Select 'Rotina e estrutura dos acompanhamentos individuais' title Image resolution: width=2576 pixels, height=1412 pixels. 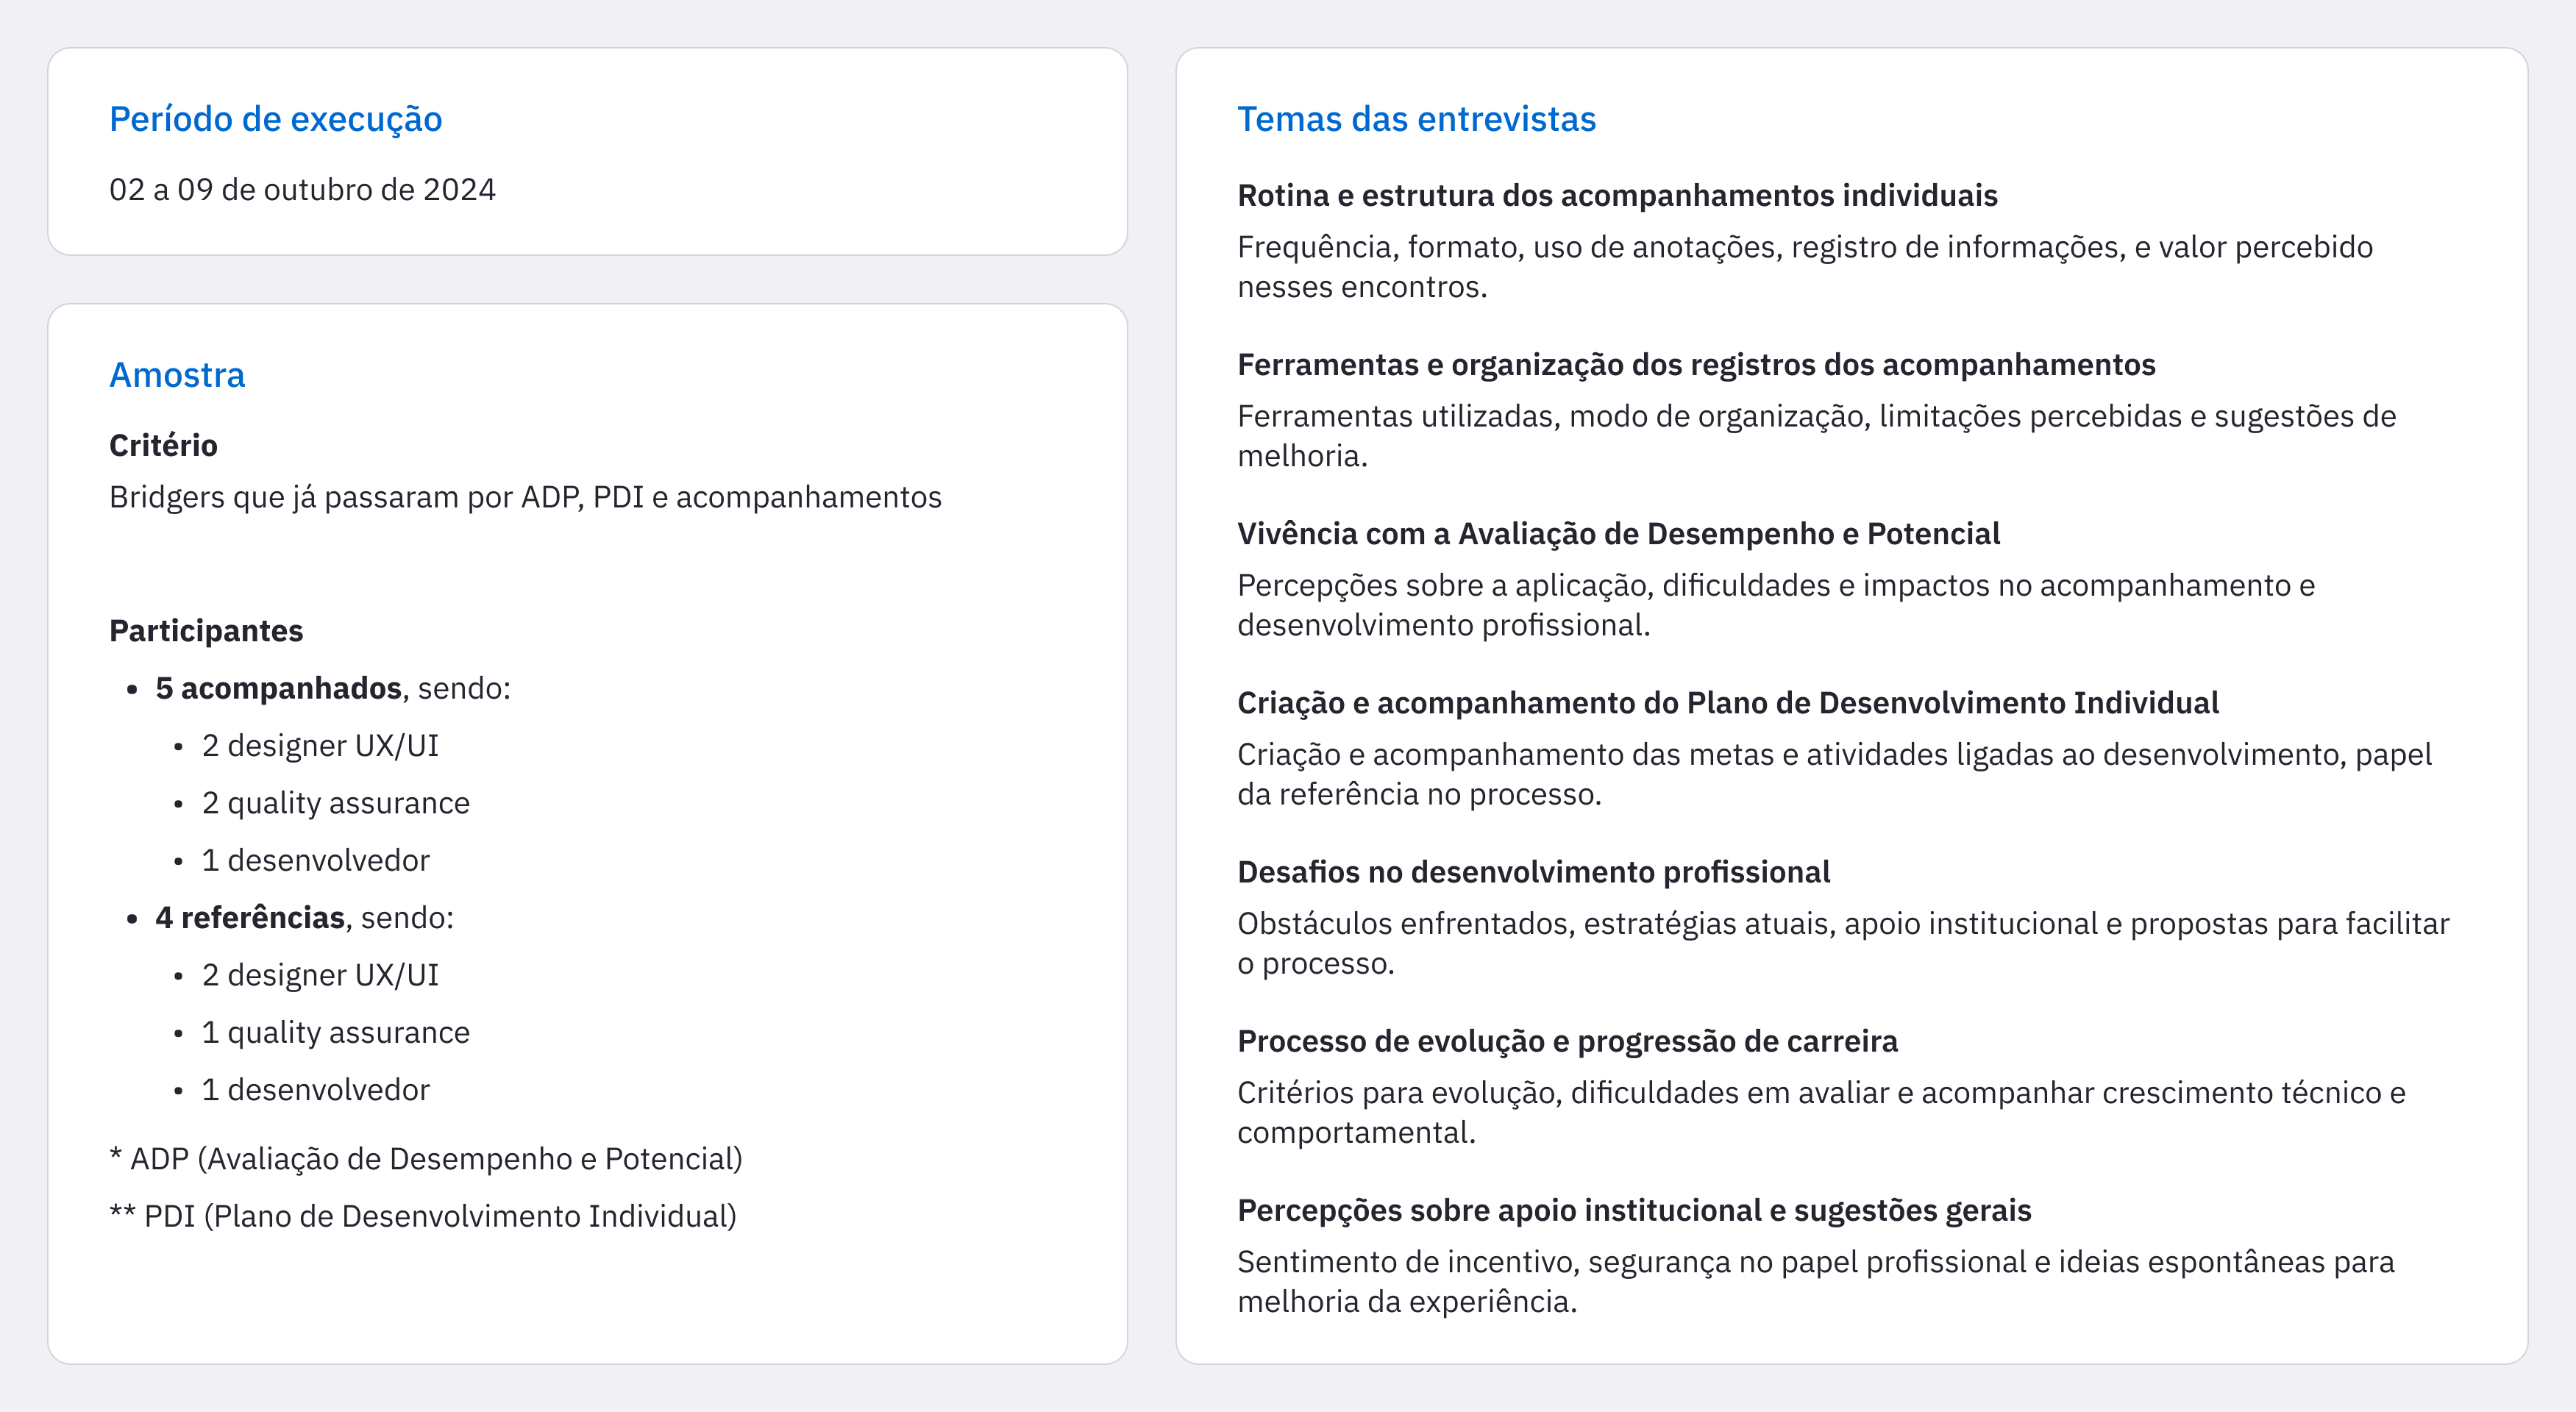[x=1617, y=195]
